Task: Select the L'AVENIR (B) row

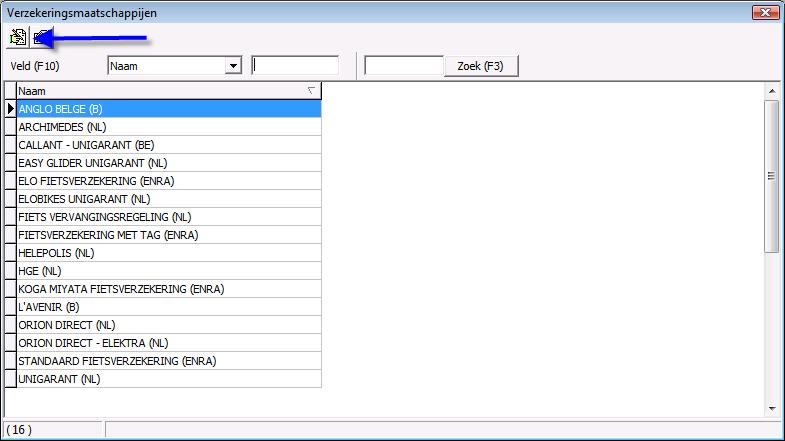Action: (169, 307)
